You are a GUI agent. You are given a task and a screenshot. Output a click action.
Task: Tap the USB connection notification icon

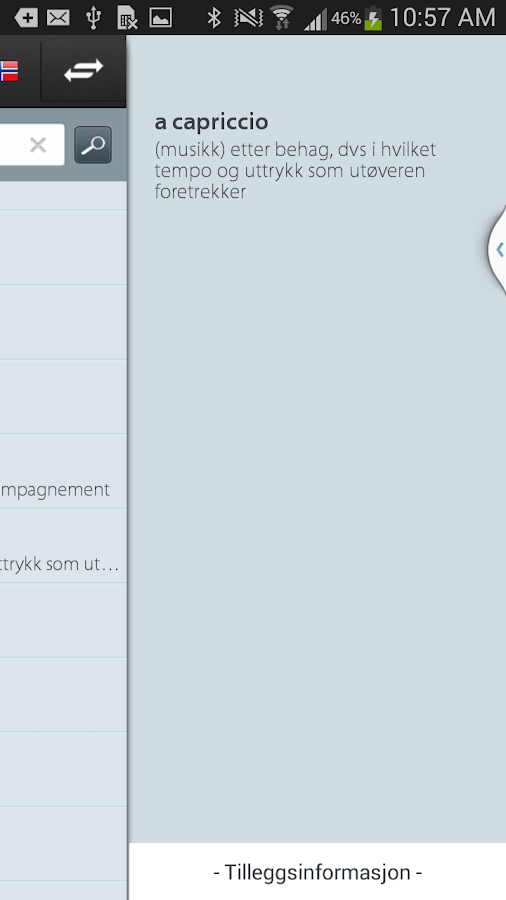(93, 18)
